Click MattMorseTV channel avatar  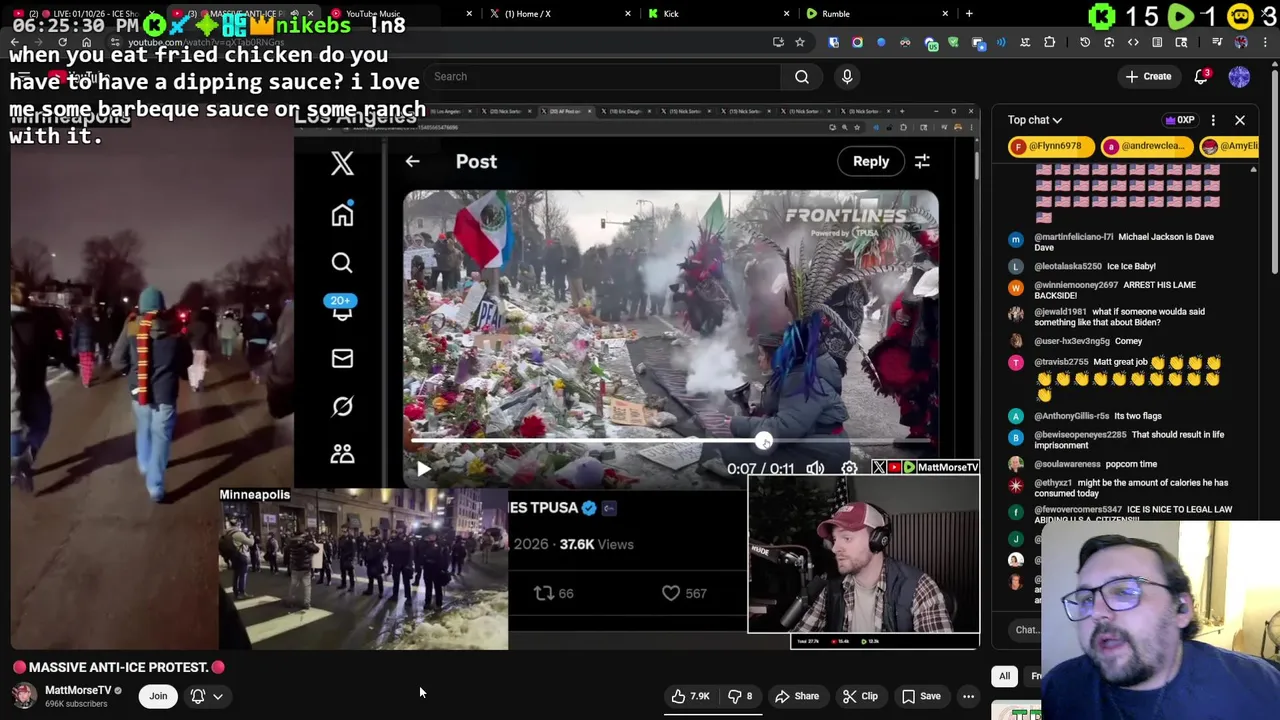[x=24, y=696]
